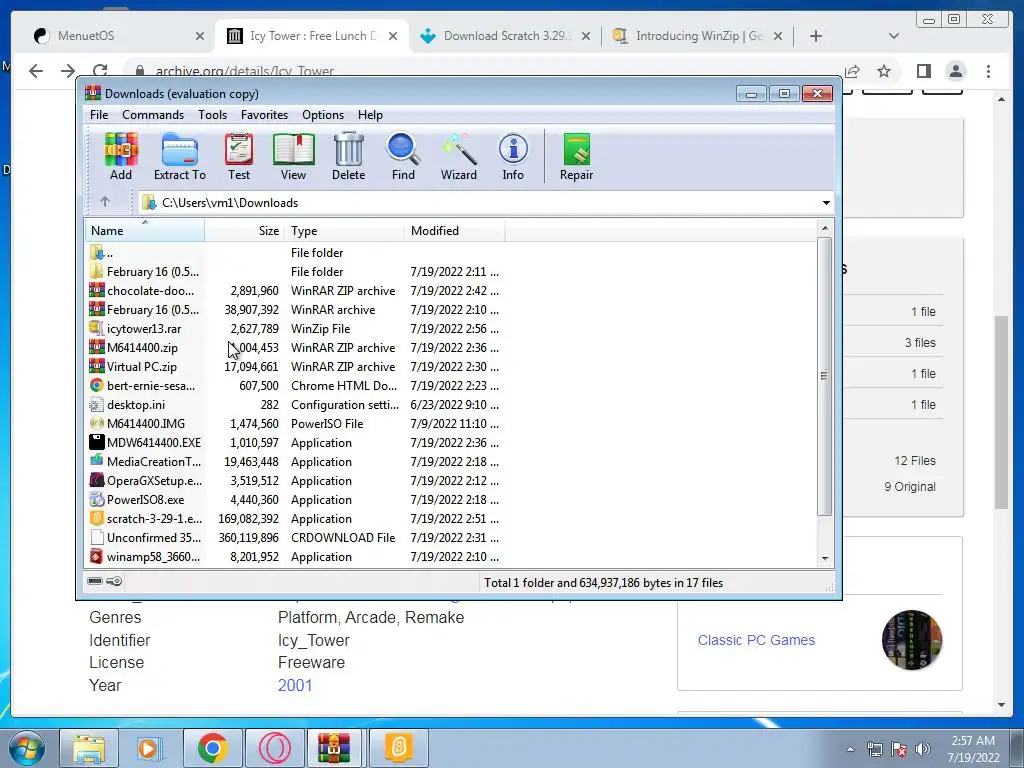This screenshot has width=1024, height=768.
Task: Open the Options menu
Action: click(323, 115)
